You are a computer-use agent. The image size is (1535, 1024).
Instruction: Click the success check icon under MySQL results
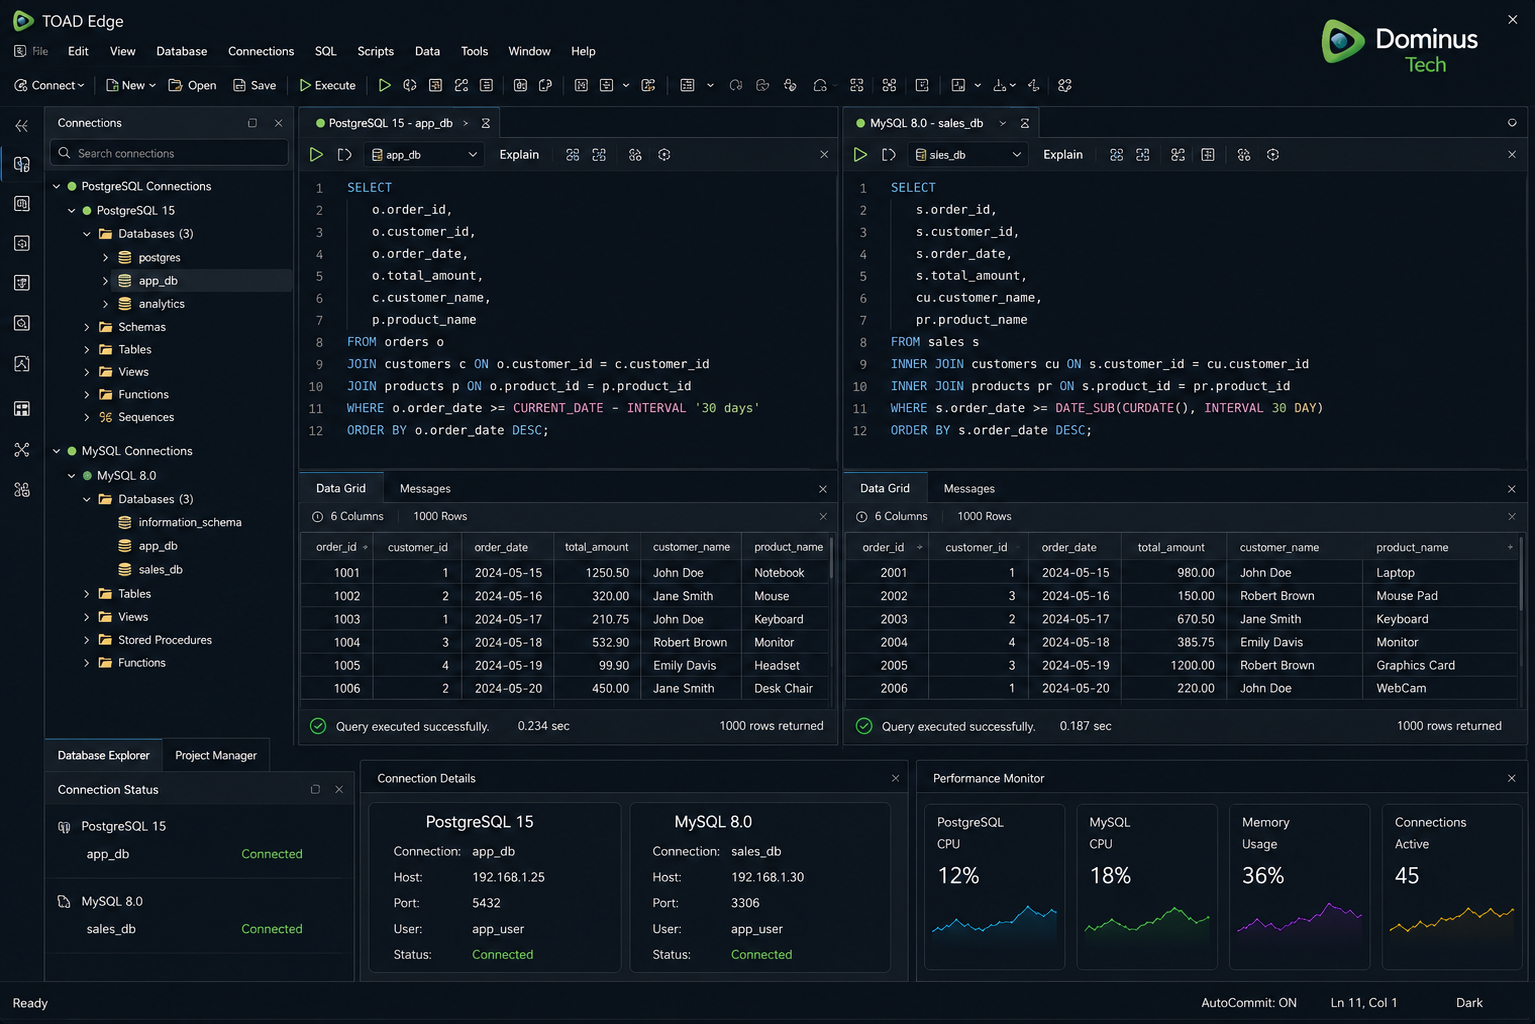[864, 726]
